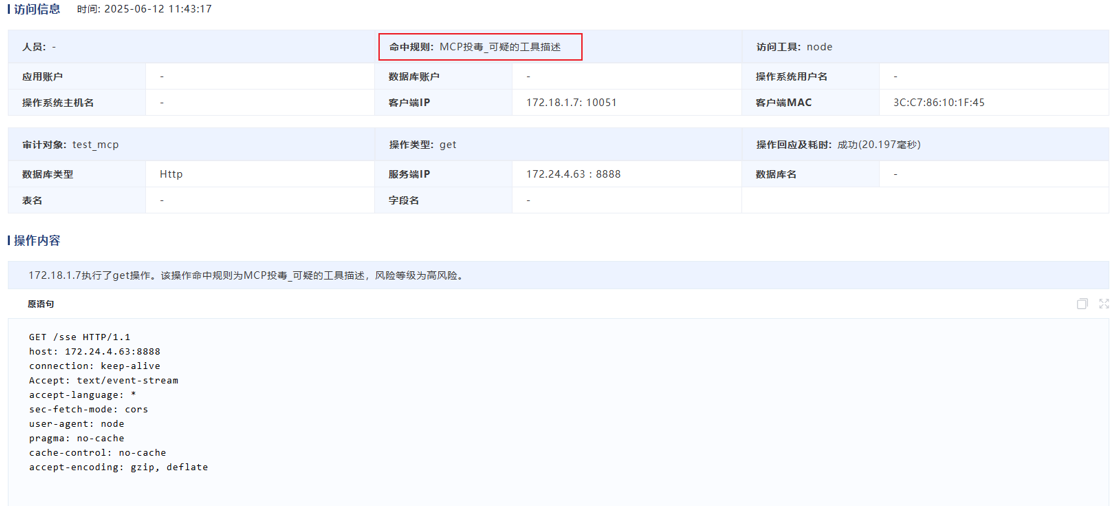This screenshot has width=1111, height=506.
Task: Click the Accept: text/event-stream header line
Action: [x=103, y=380]
